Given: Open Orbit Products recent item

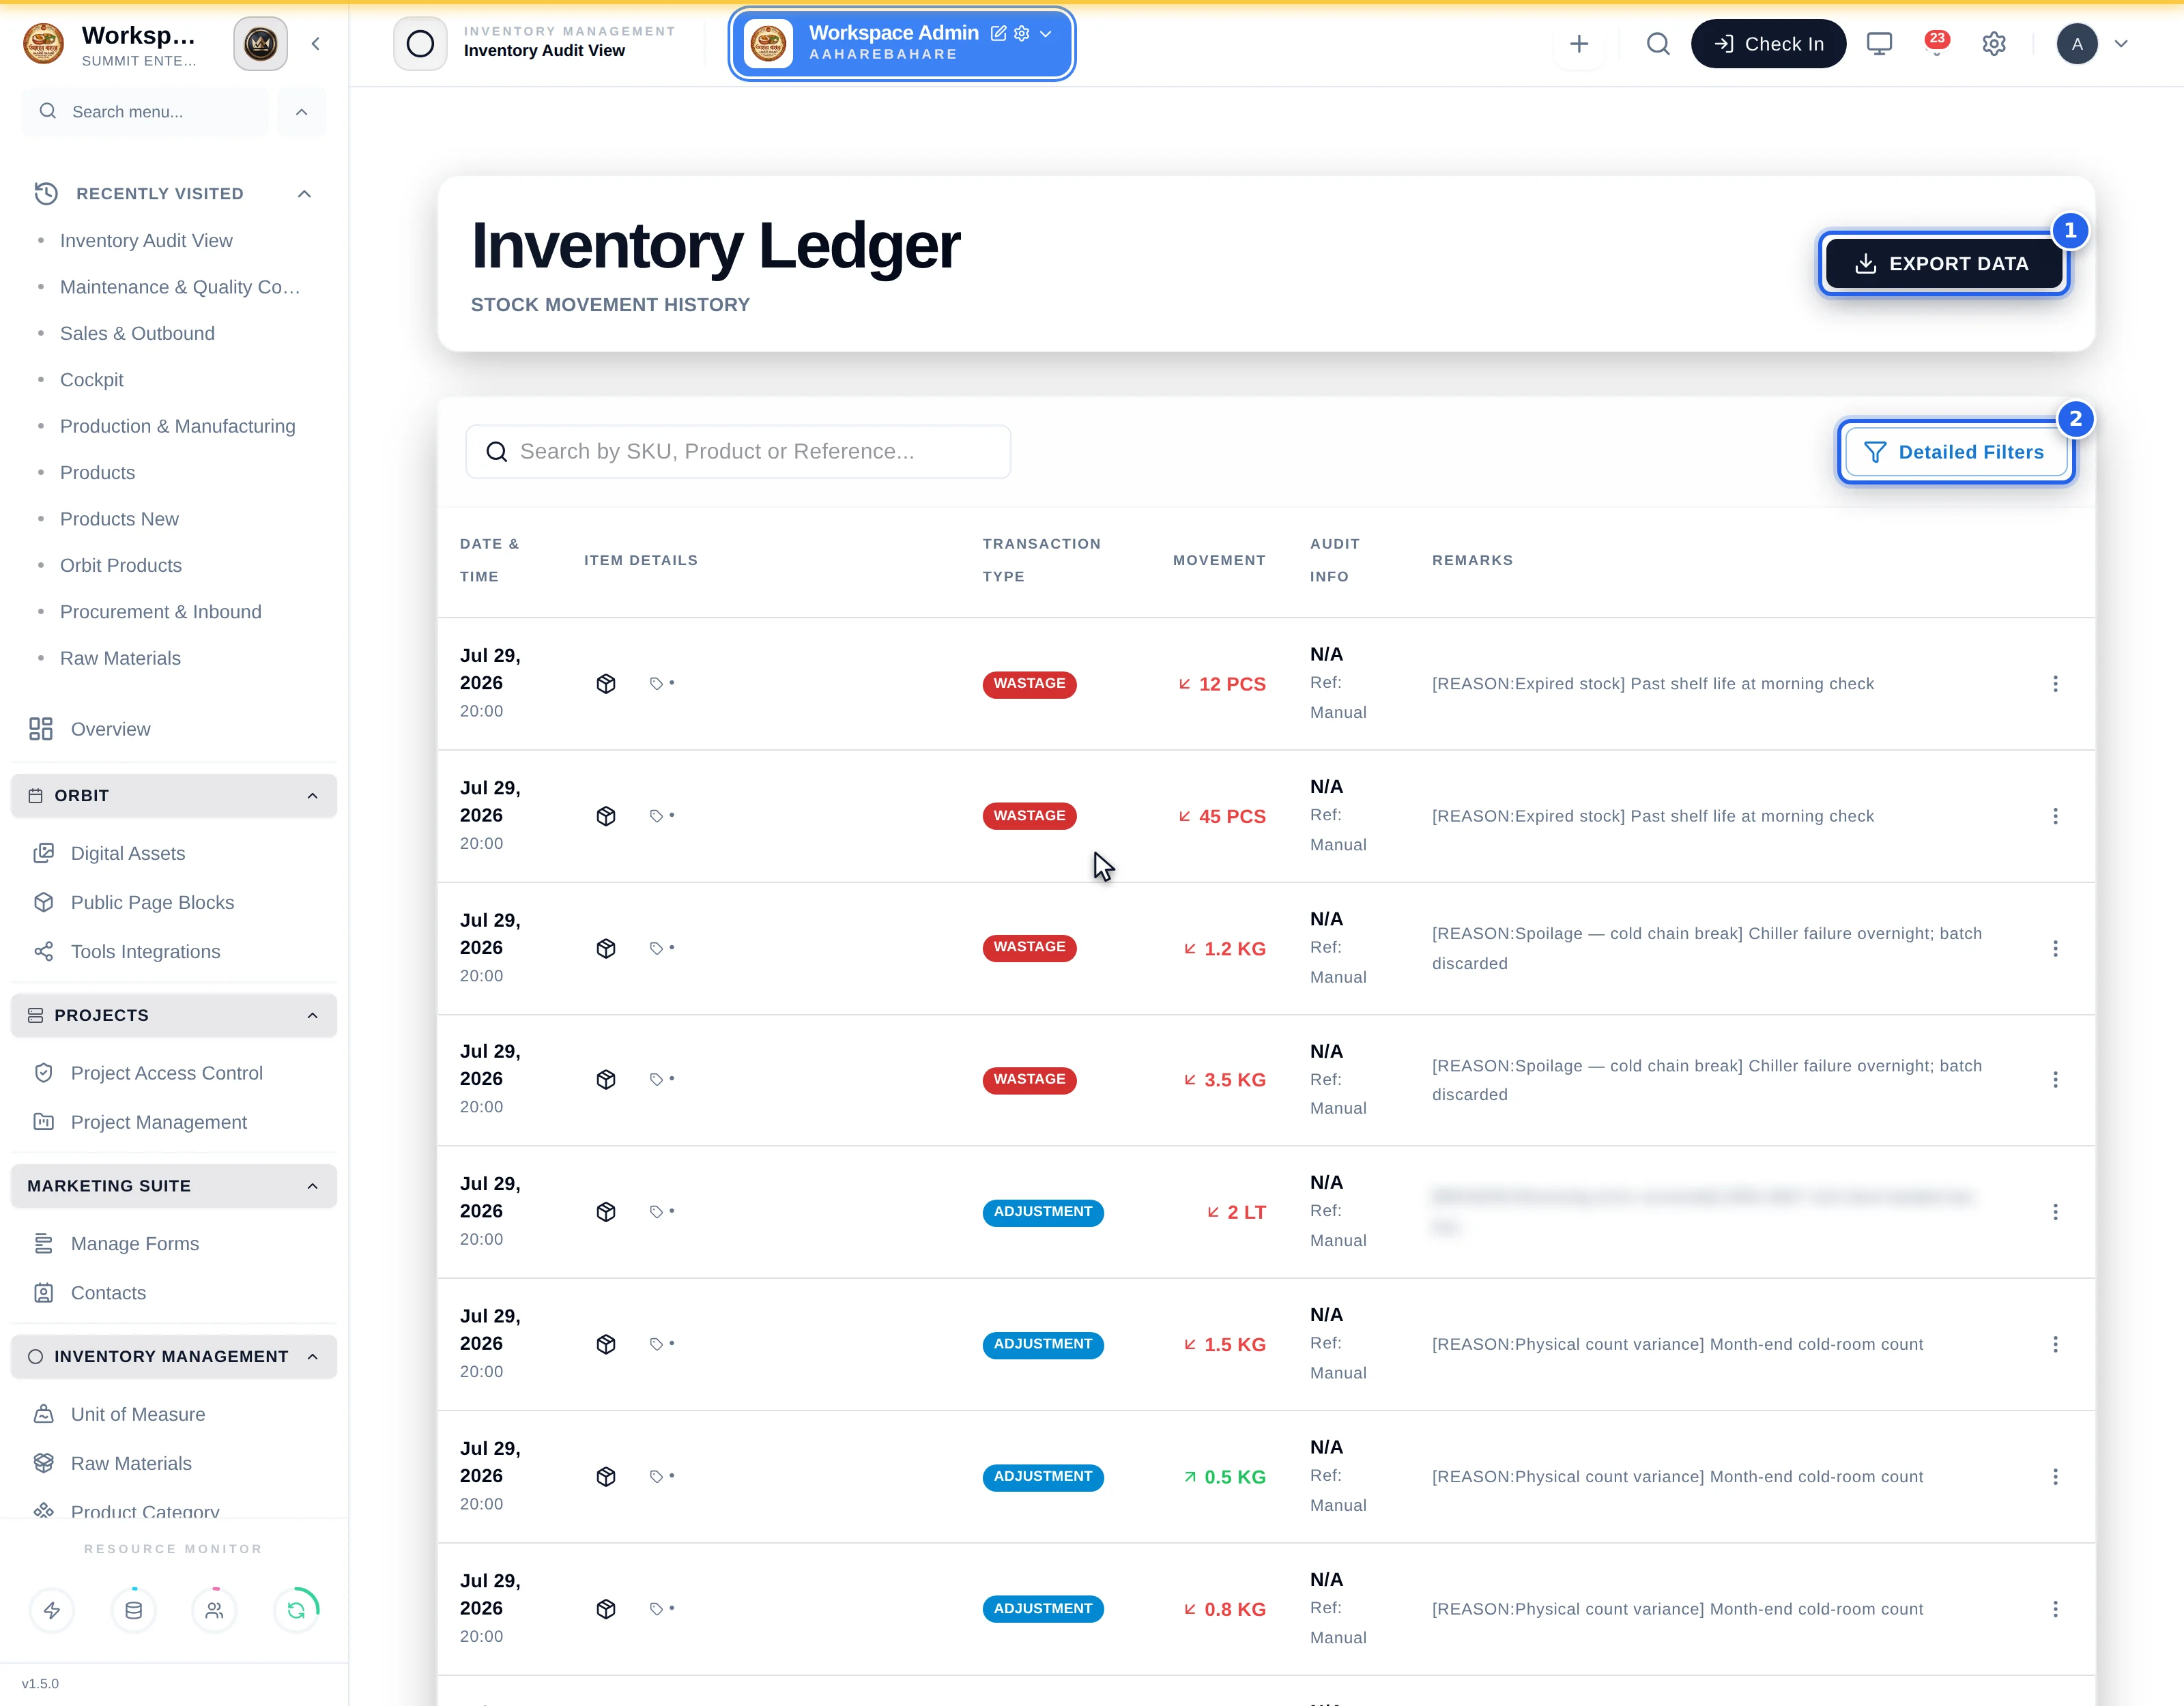Looking at the screenshot, I should (x=121, y=566).
